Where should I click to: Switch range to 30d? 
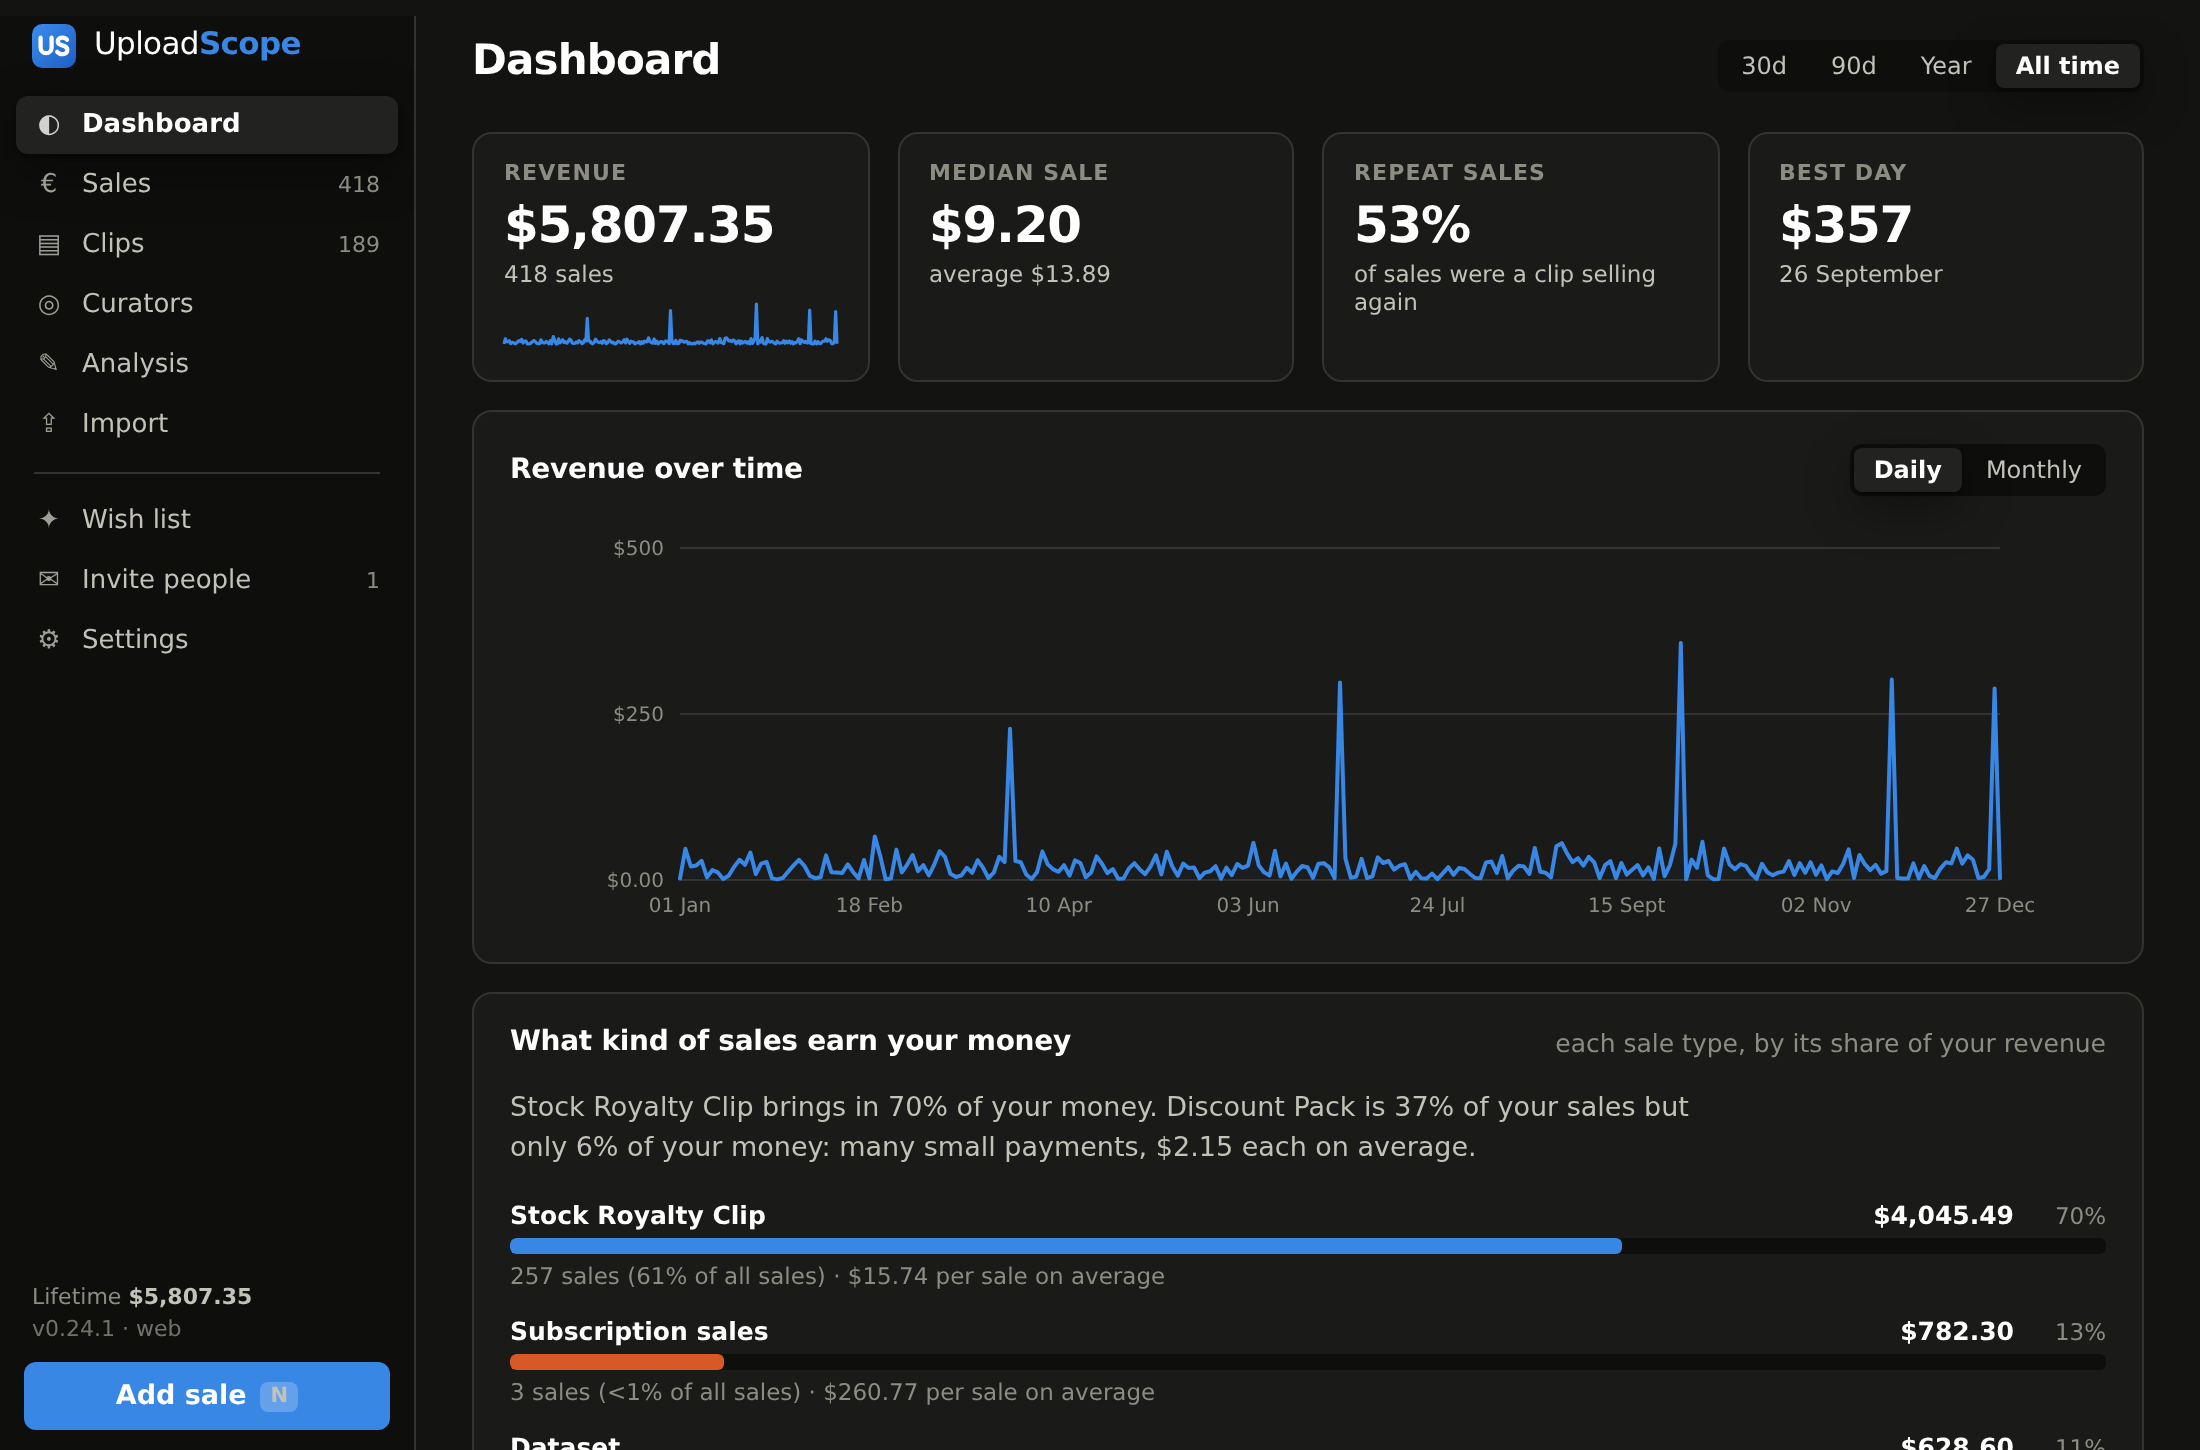coord(1763,66)
